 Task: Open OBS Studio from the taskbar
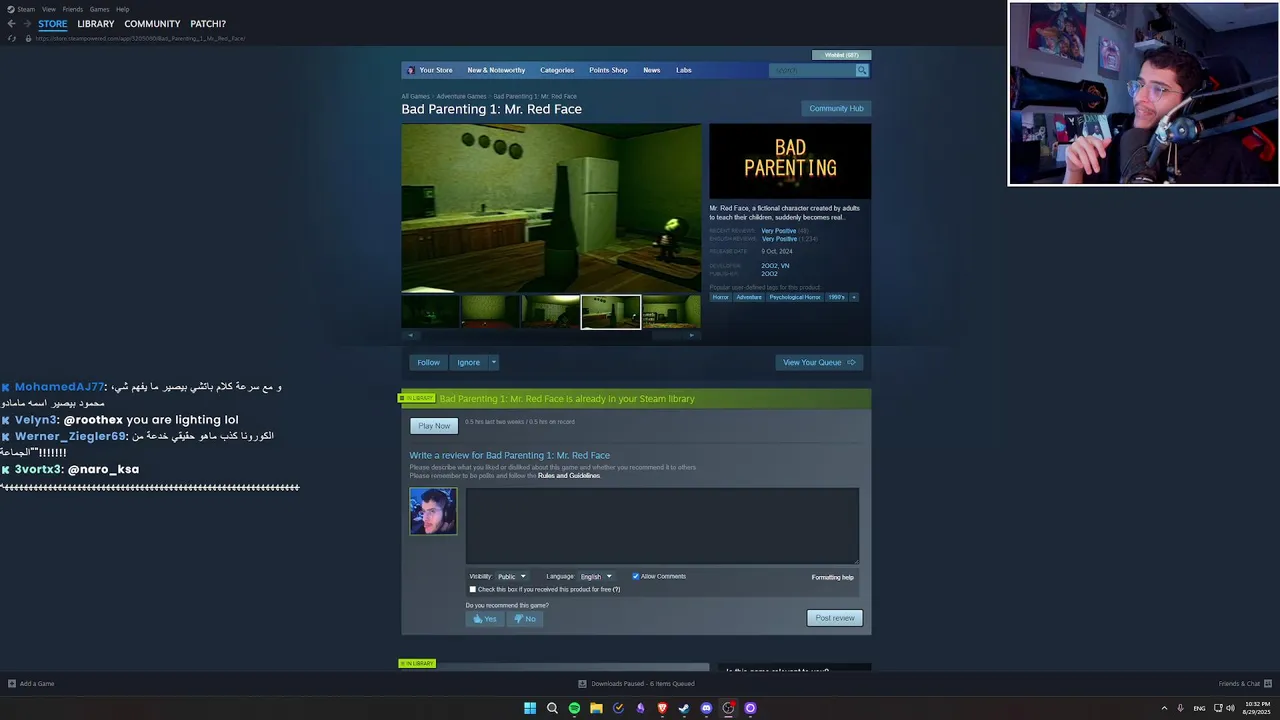728,708
